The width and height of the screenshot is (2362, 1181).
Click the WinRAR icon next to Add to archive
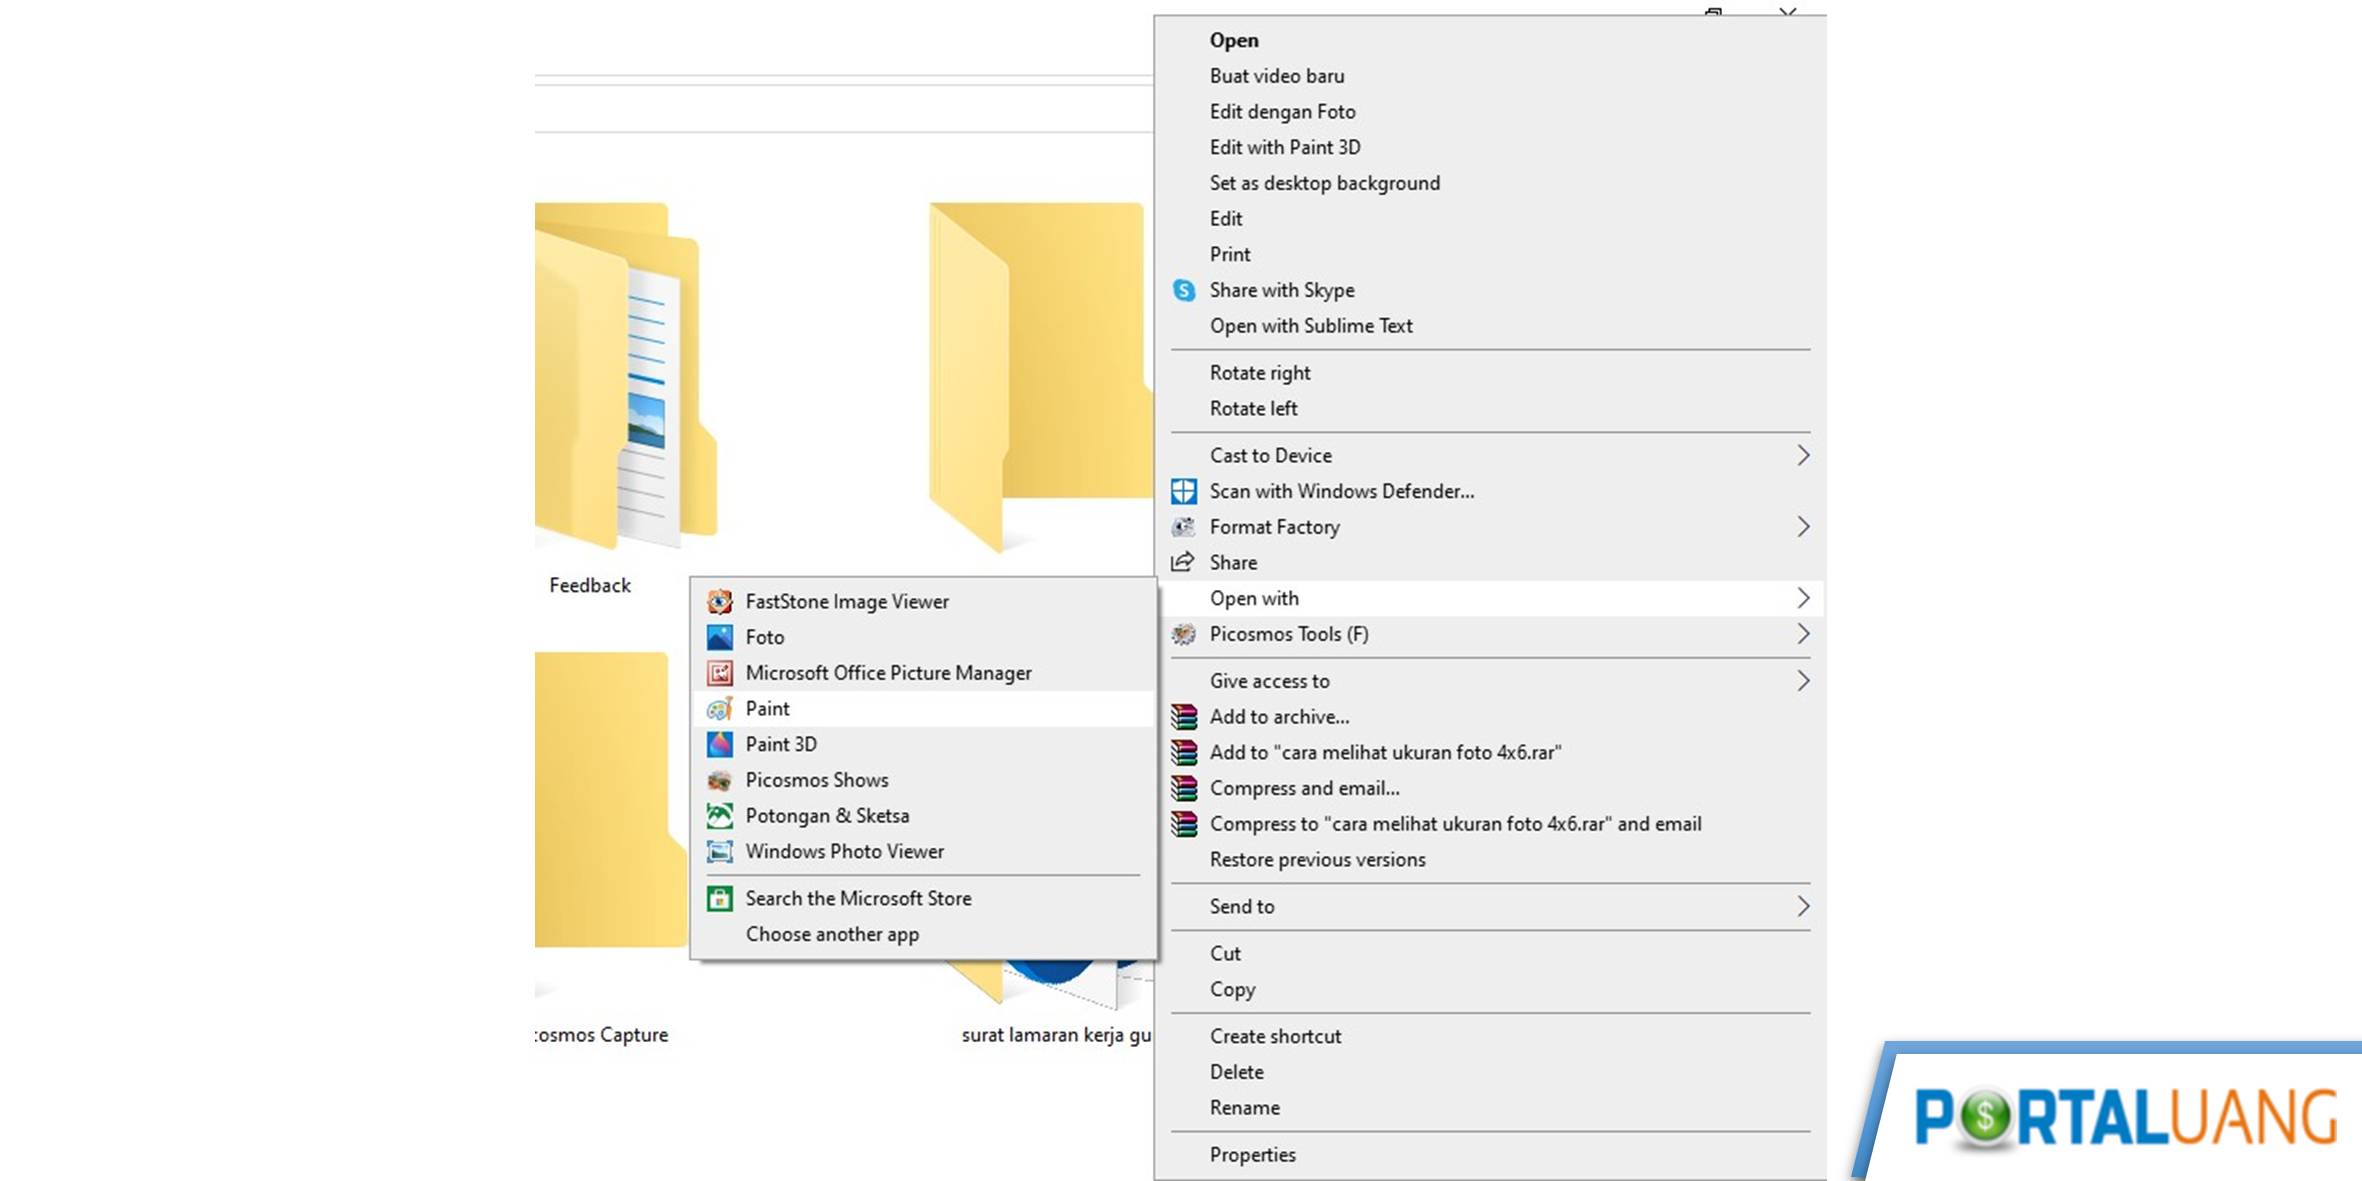(x=1184, y=717)
